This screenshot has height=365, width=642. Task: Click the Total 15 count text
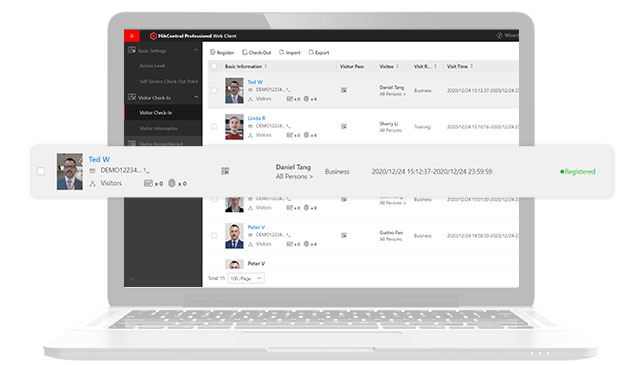pos(217,278)
